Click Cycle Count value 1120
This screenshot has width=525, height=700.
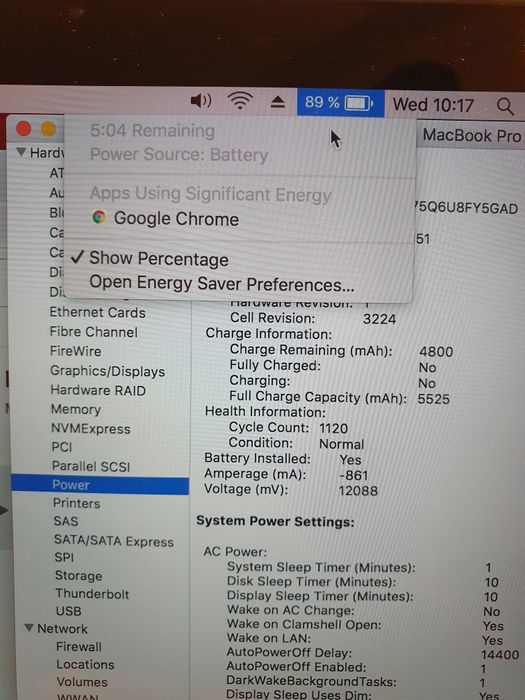click(333, 428)
